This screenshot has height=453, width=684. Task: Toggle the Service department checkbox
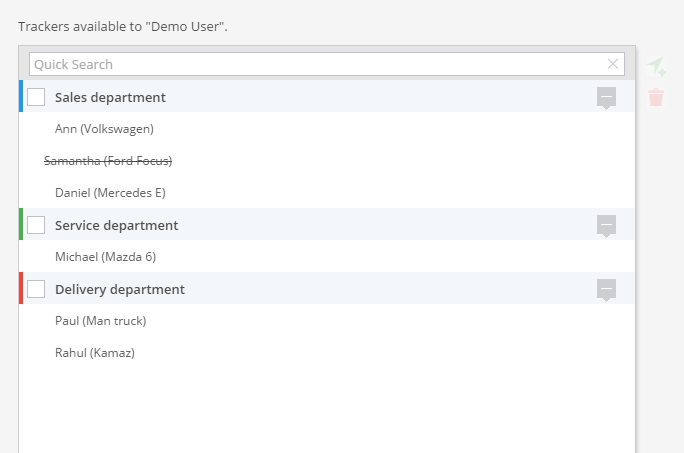tap(36, 225)
